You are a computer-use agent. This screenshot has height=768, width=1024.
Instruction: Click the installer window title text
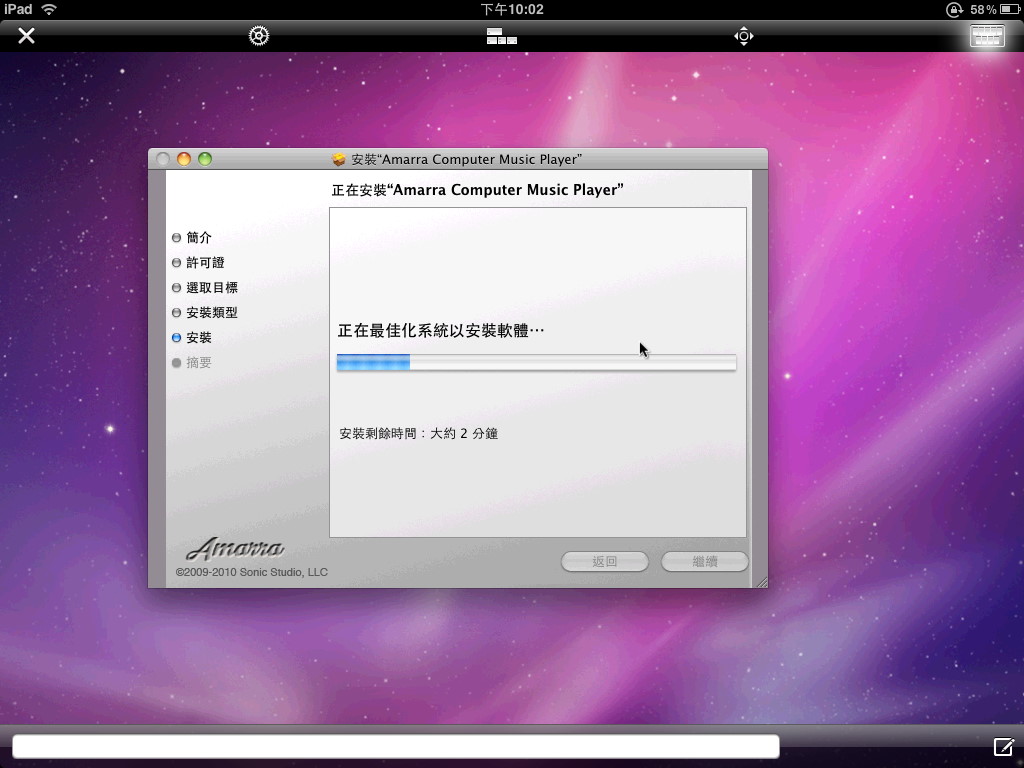[466, 159]
